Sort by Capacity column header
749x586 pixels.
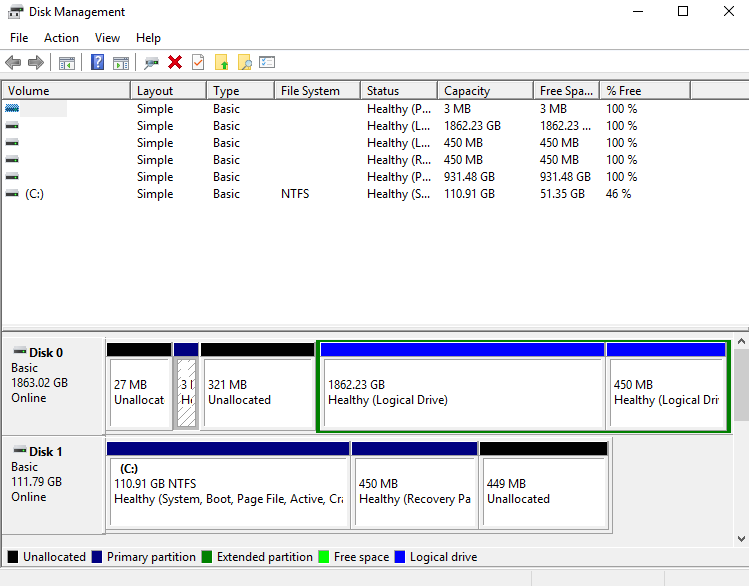(486, 90)
